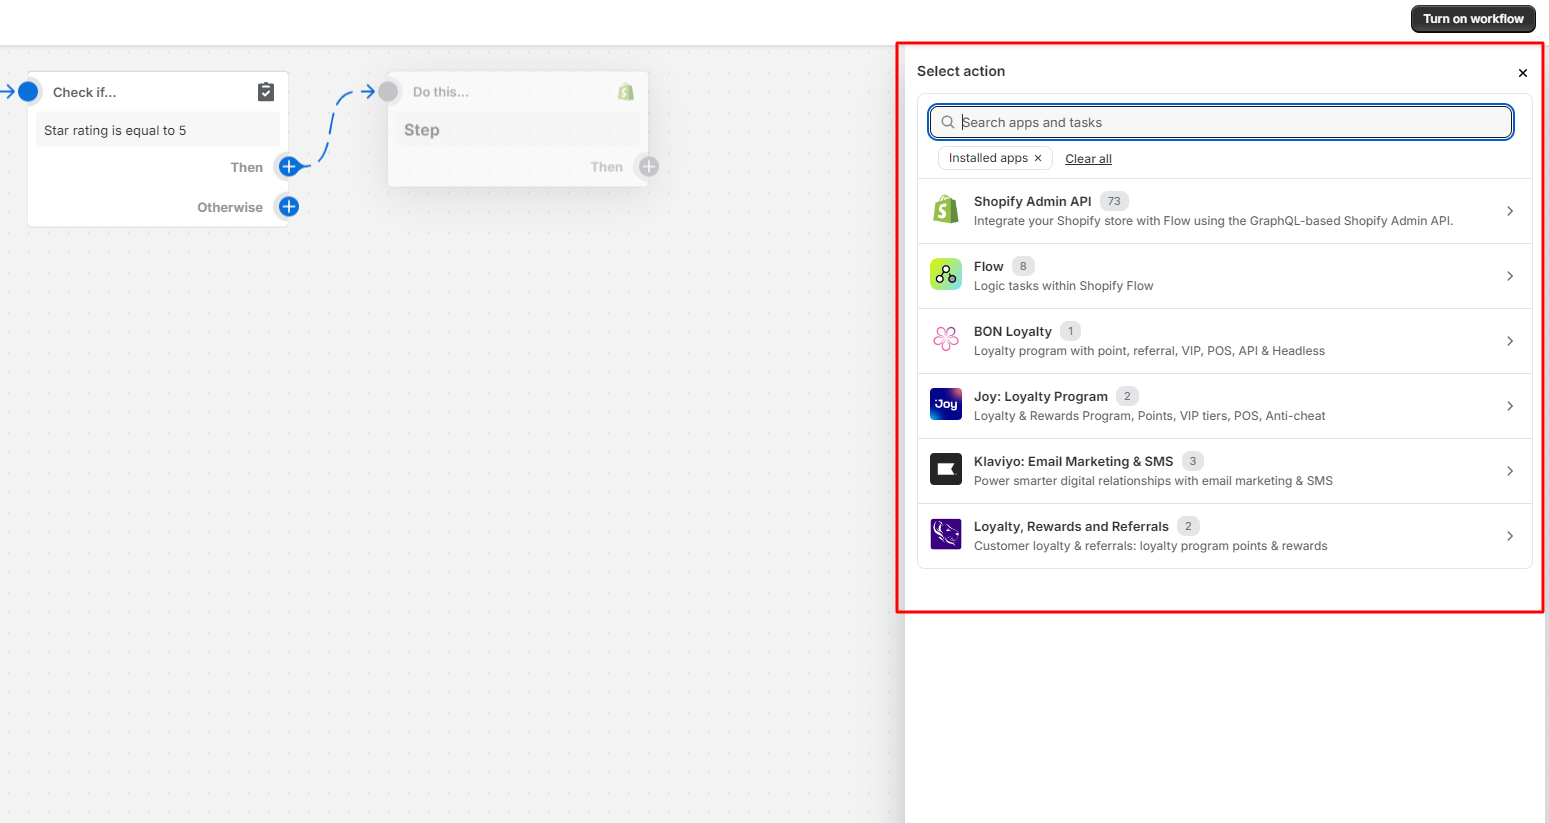Click the Shopify Admin API app icon
Image resolution: width=1549 pixels, height=823 pixels.
(x=946, y=209)
